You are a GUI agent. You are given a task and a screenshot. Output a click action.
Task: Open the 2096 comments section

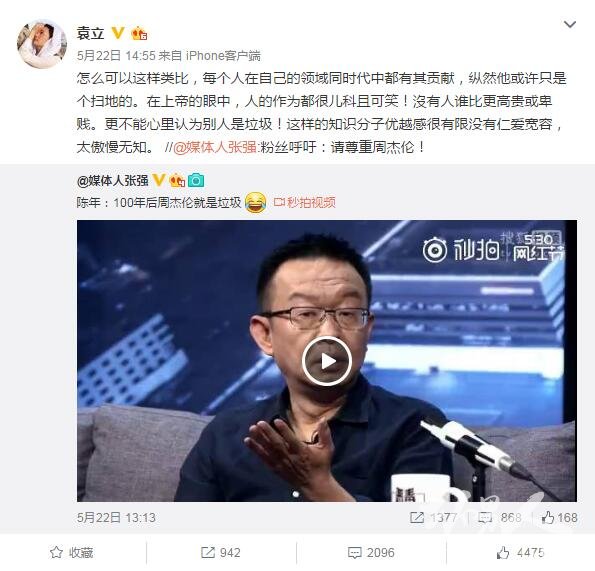(371, 553)
